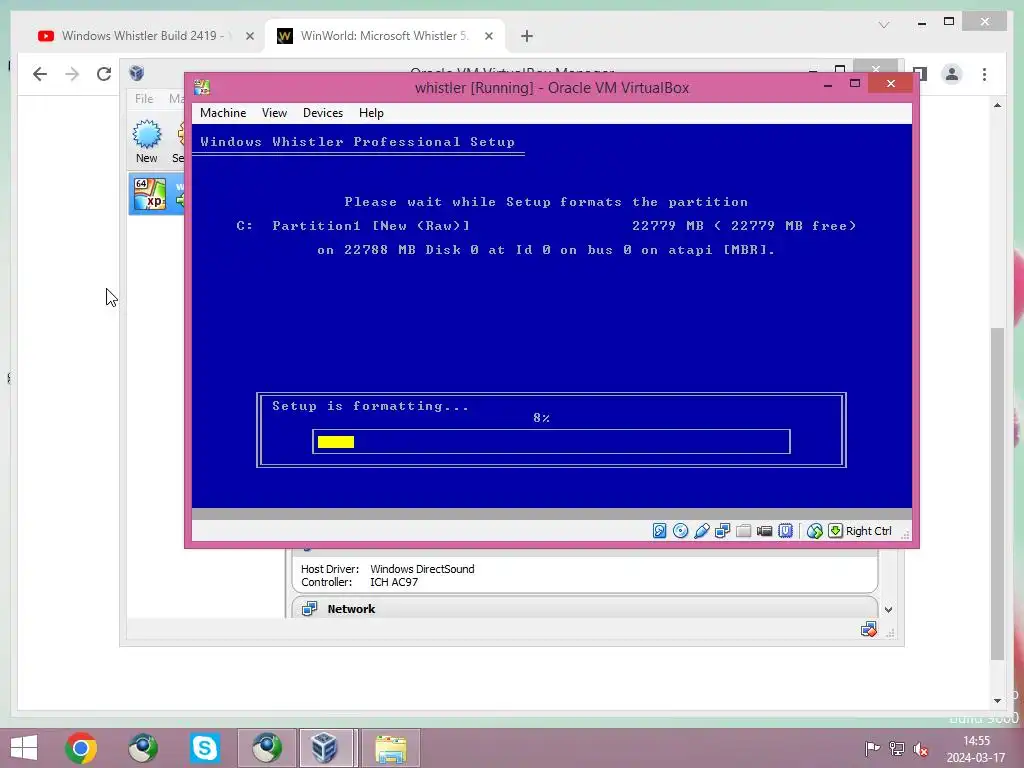This screenshot has width=1024, height=768.
Task: Open Google Chrome from the taskbar
Action: coord(81,748)
